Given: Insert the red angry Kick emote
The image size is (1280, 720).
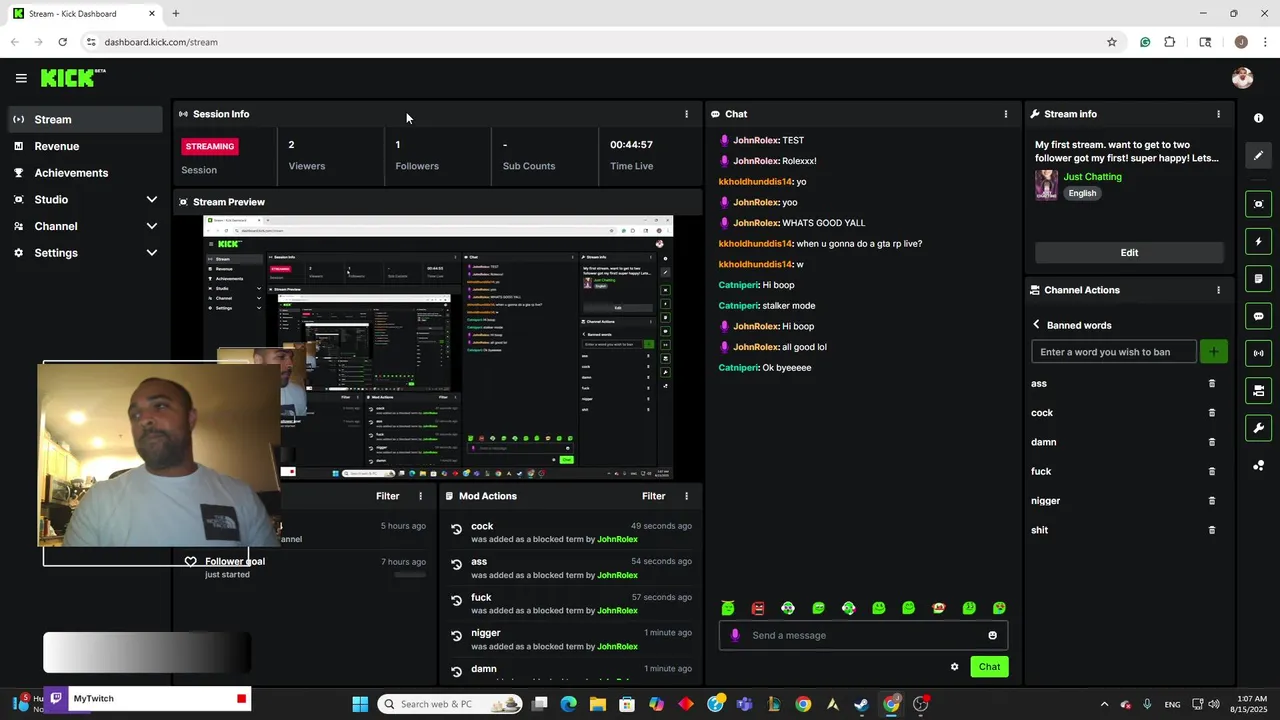Looking at the screenshot, I should pos(758,608).
